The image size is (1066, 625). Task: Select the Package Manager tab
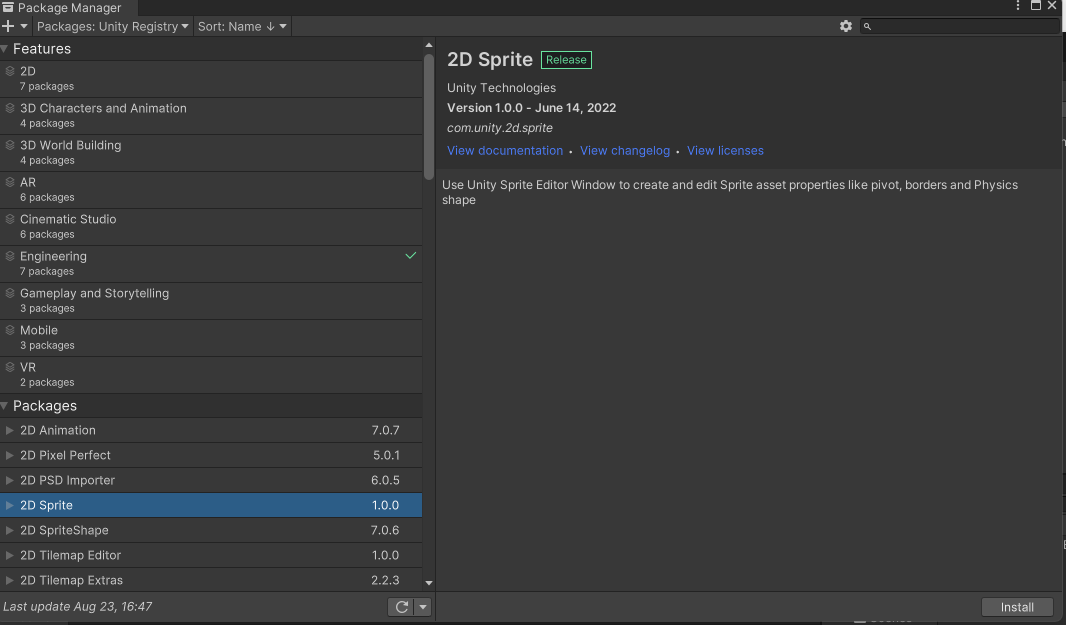(x=68, y=7)
